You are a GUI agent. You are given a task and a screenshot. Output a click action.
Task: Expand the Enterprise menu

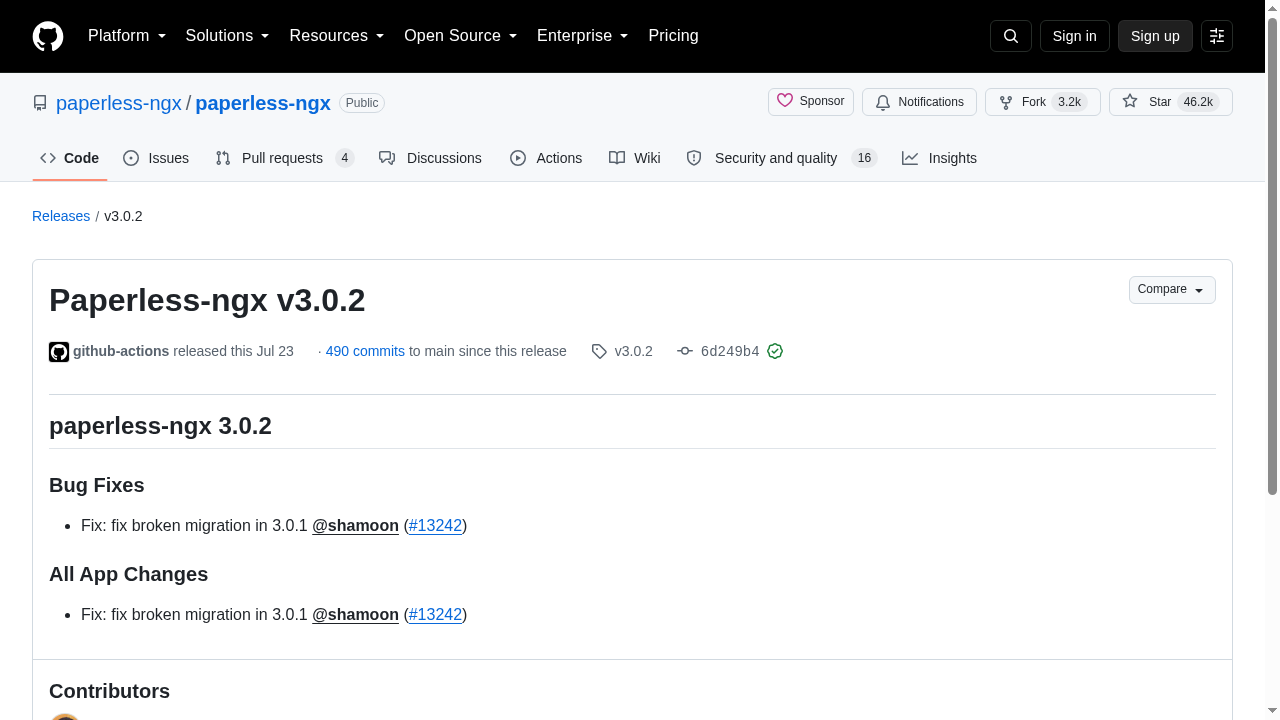583,36
